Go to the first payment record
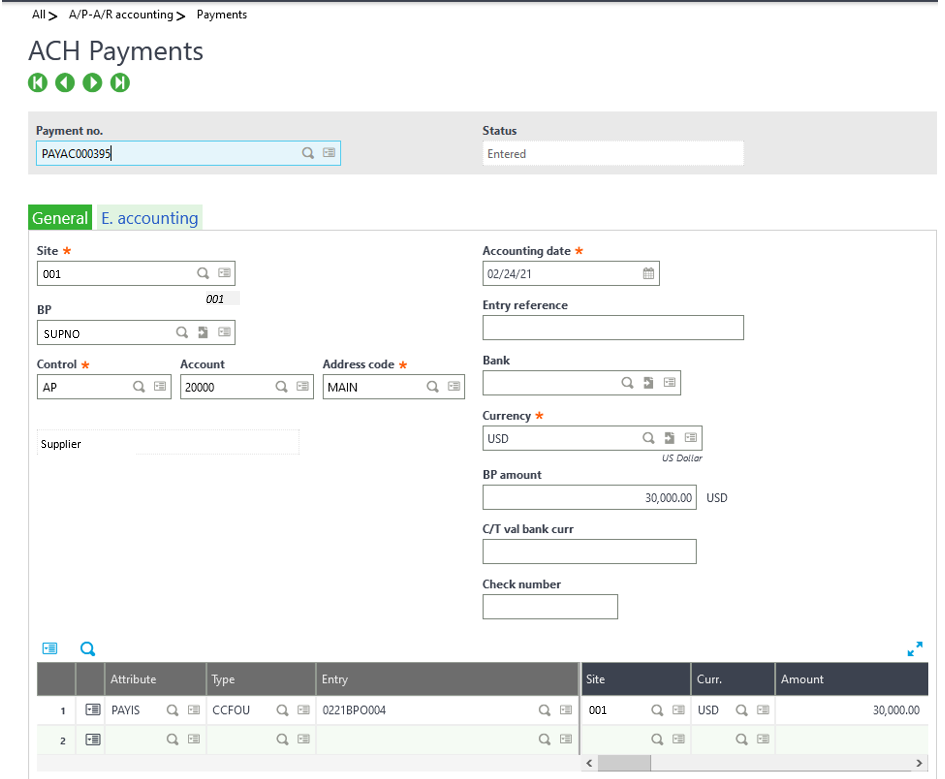The height and width of the screenshot is (779, 945). click(37, 83)
